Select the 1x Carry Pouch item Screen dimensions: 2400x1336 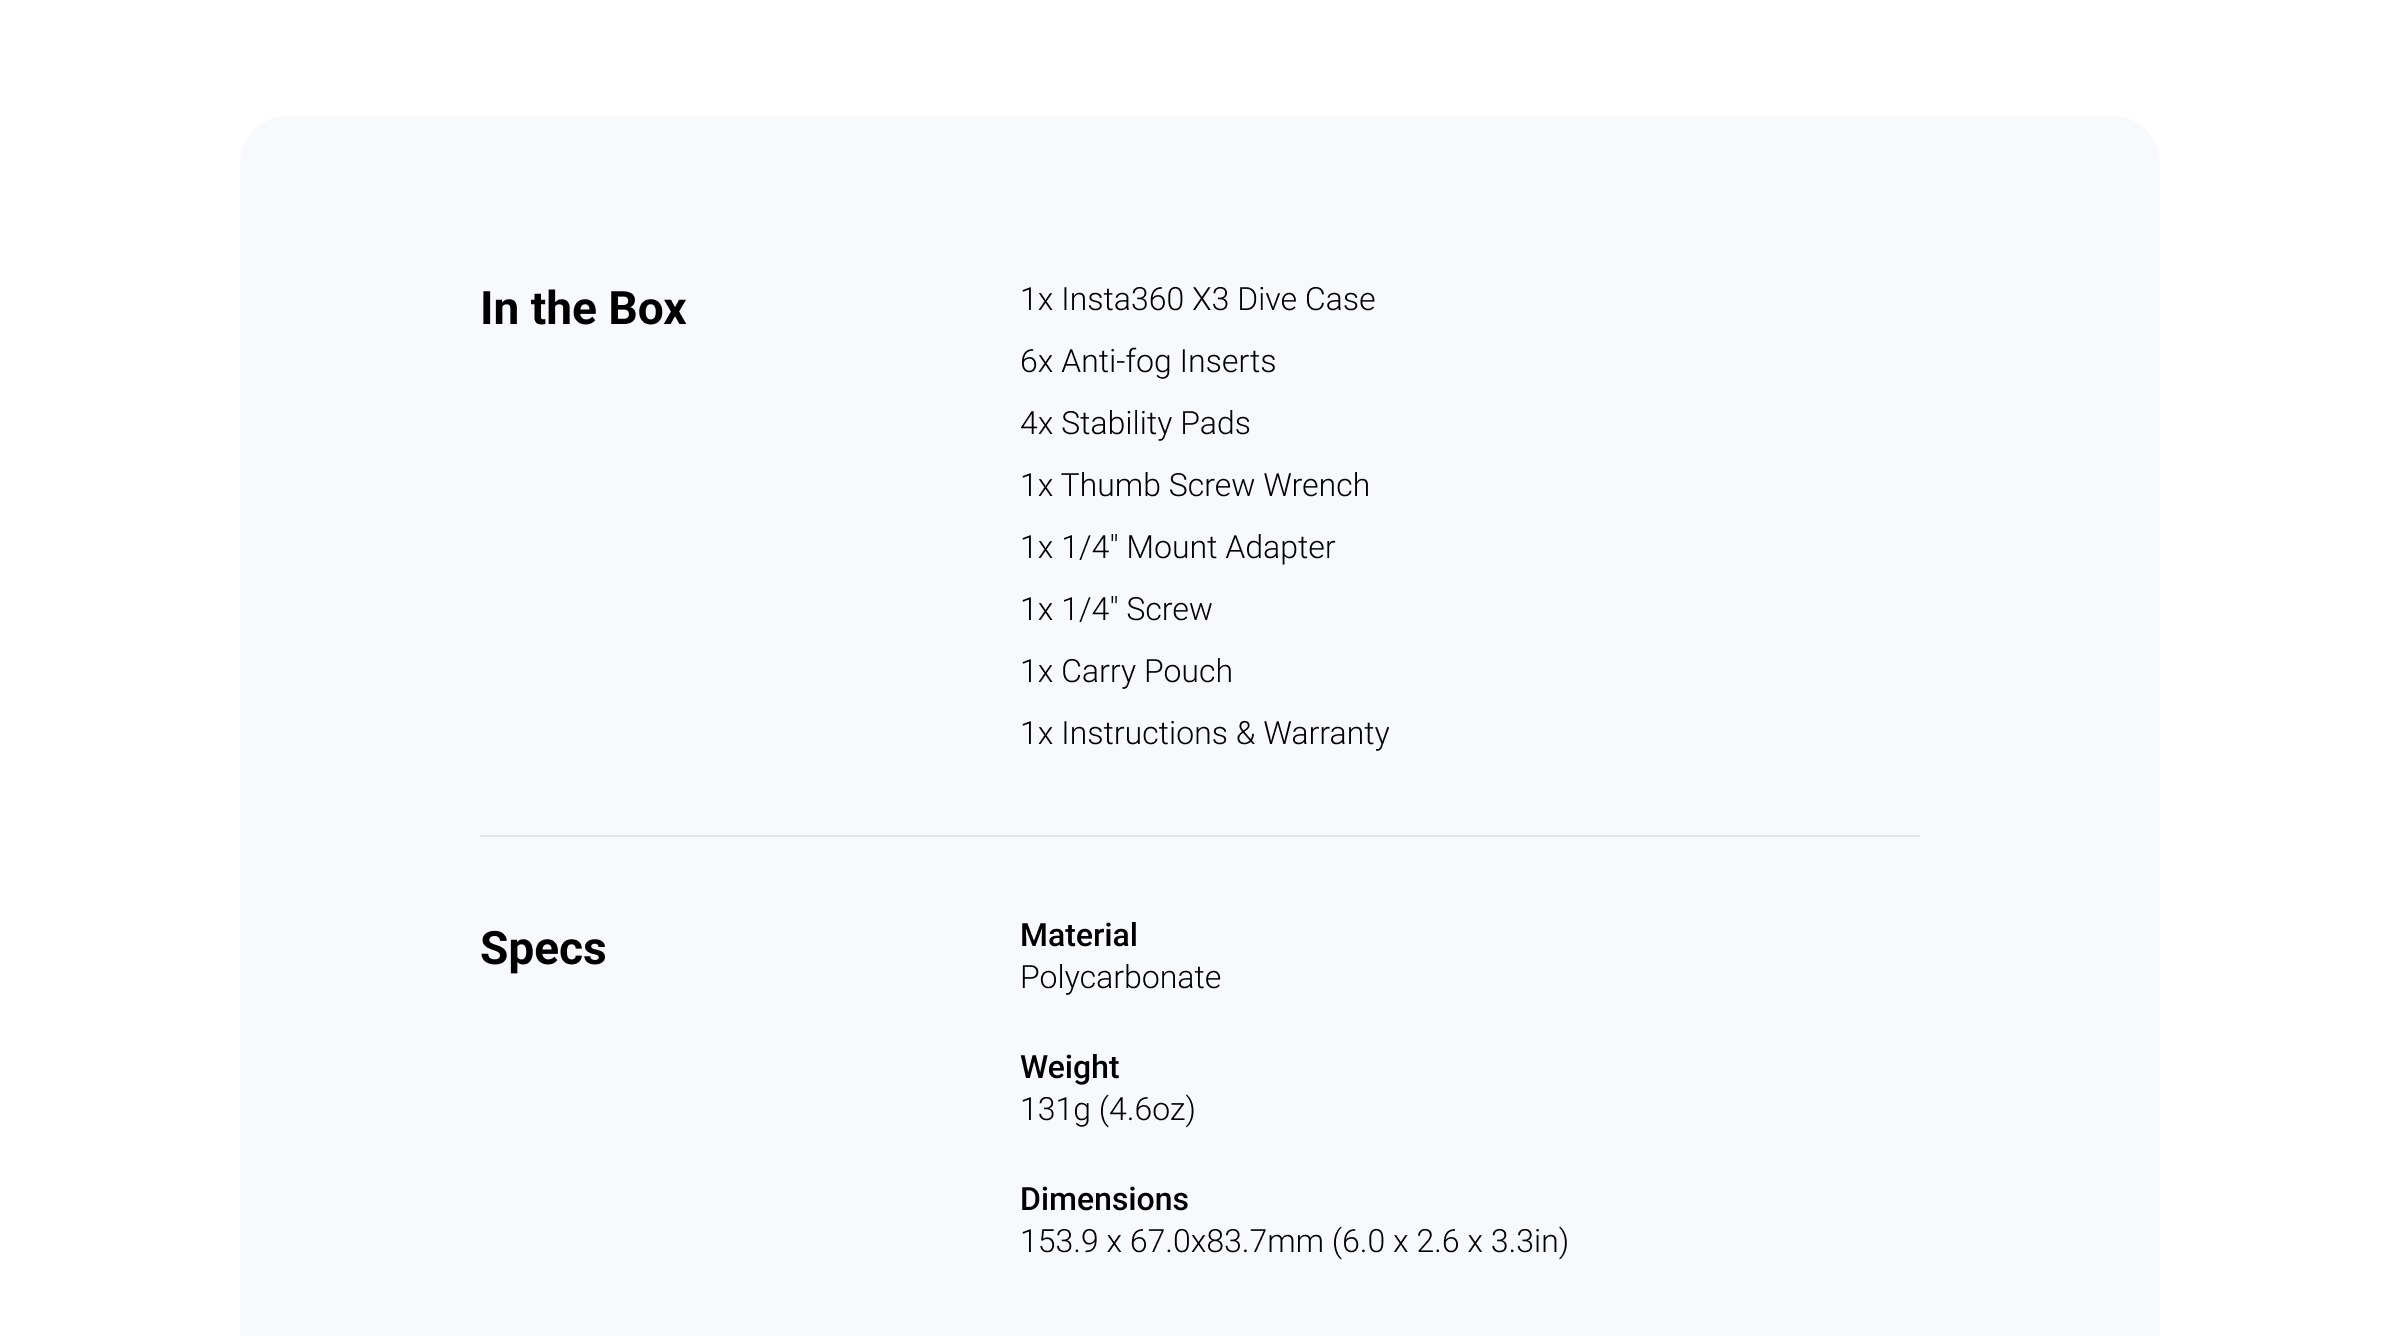1126,671
